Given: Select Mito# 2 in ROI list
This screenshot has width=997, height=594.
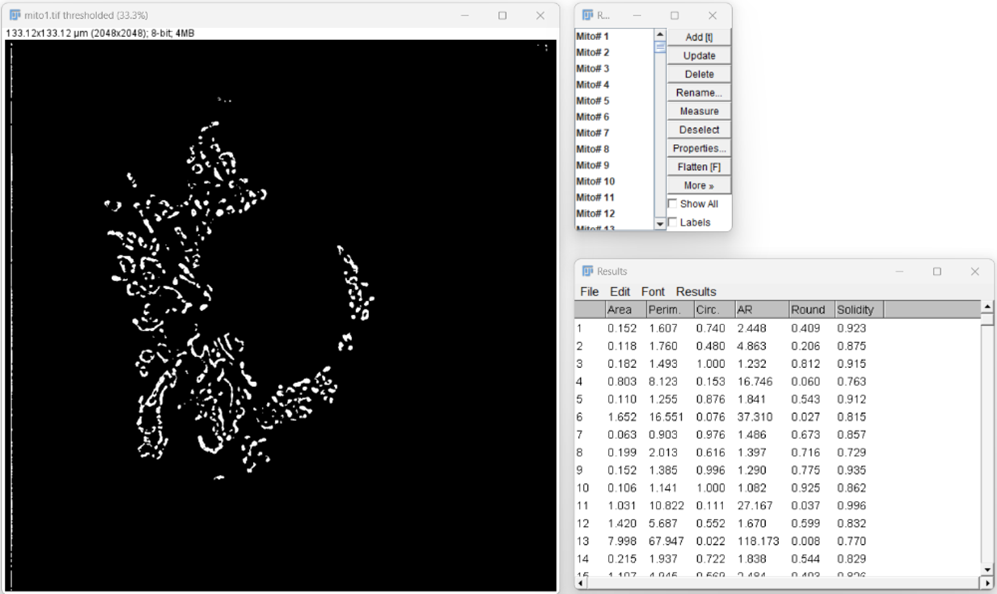Looking at the screenshot, I should [x=614, y=52].
